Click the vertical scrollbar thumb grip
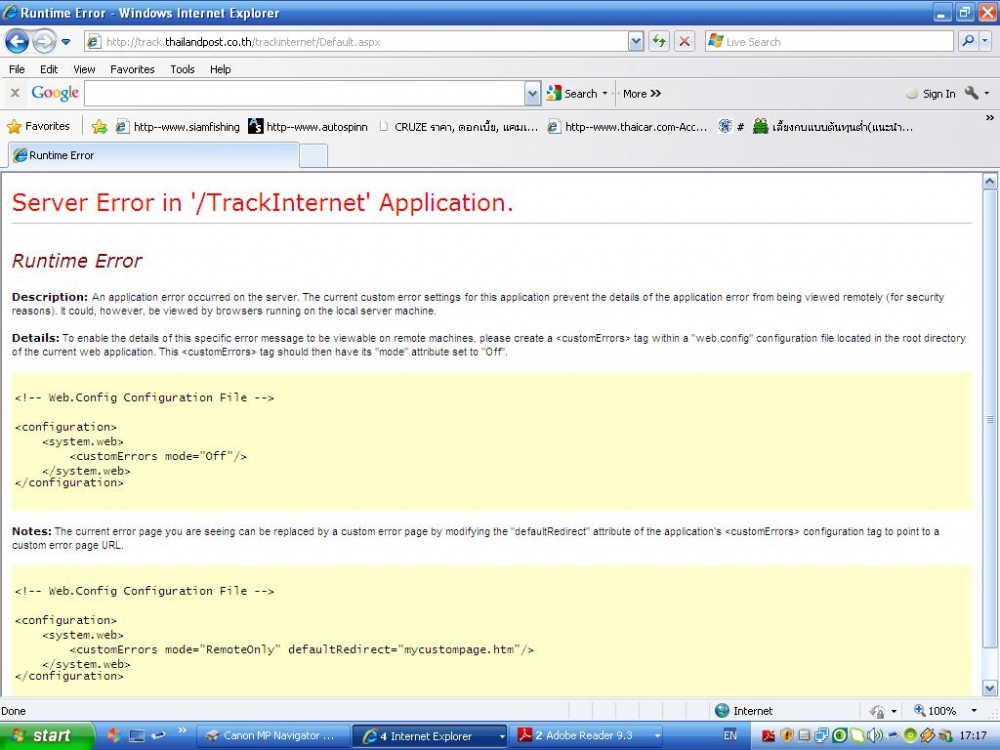This screenshot has height=750, width=1000. (x=989, y=419)
